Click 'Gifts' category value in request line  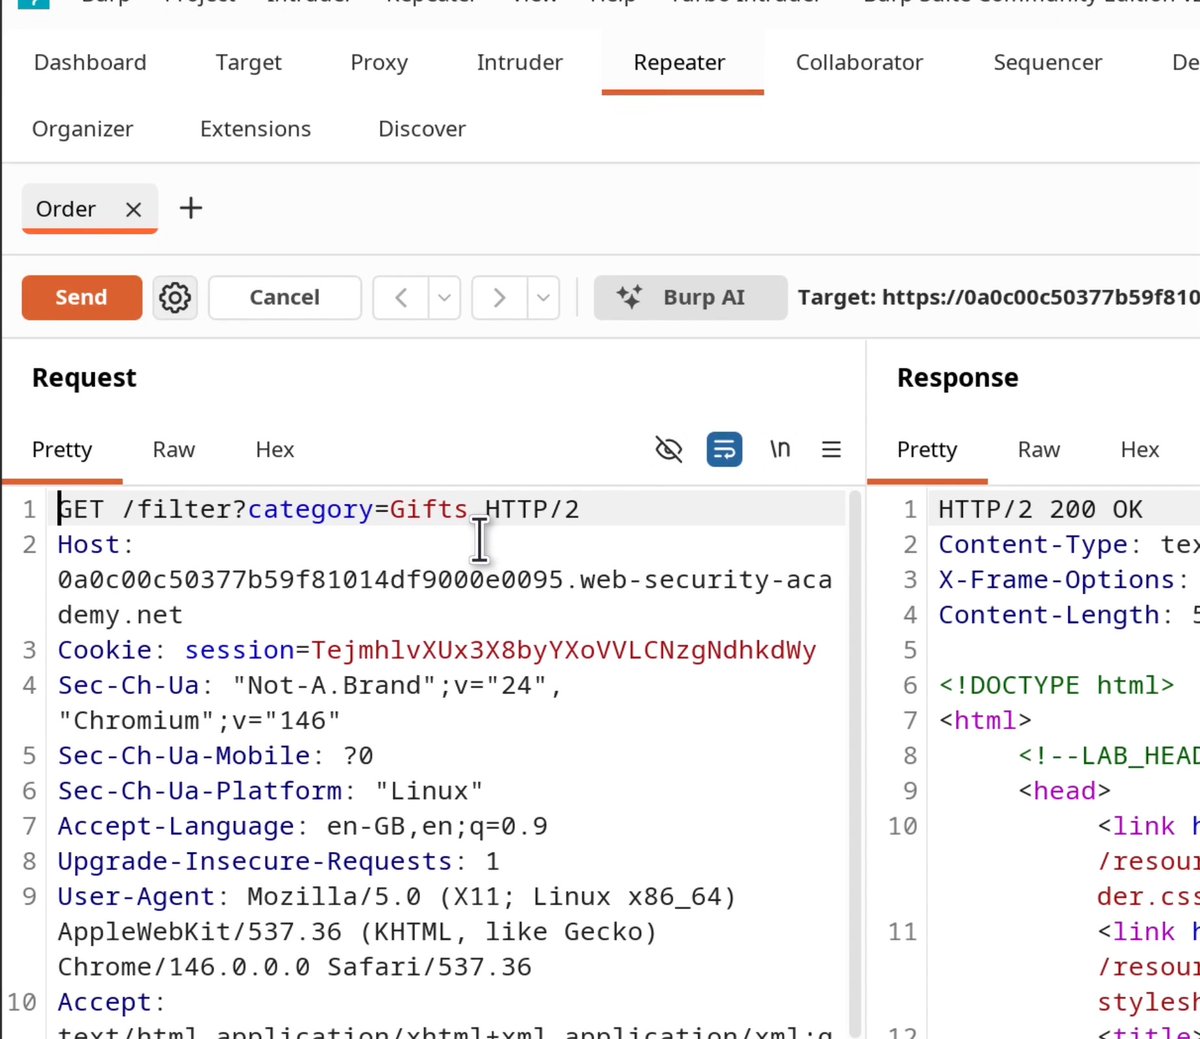(429, 509)
